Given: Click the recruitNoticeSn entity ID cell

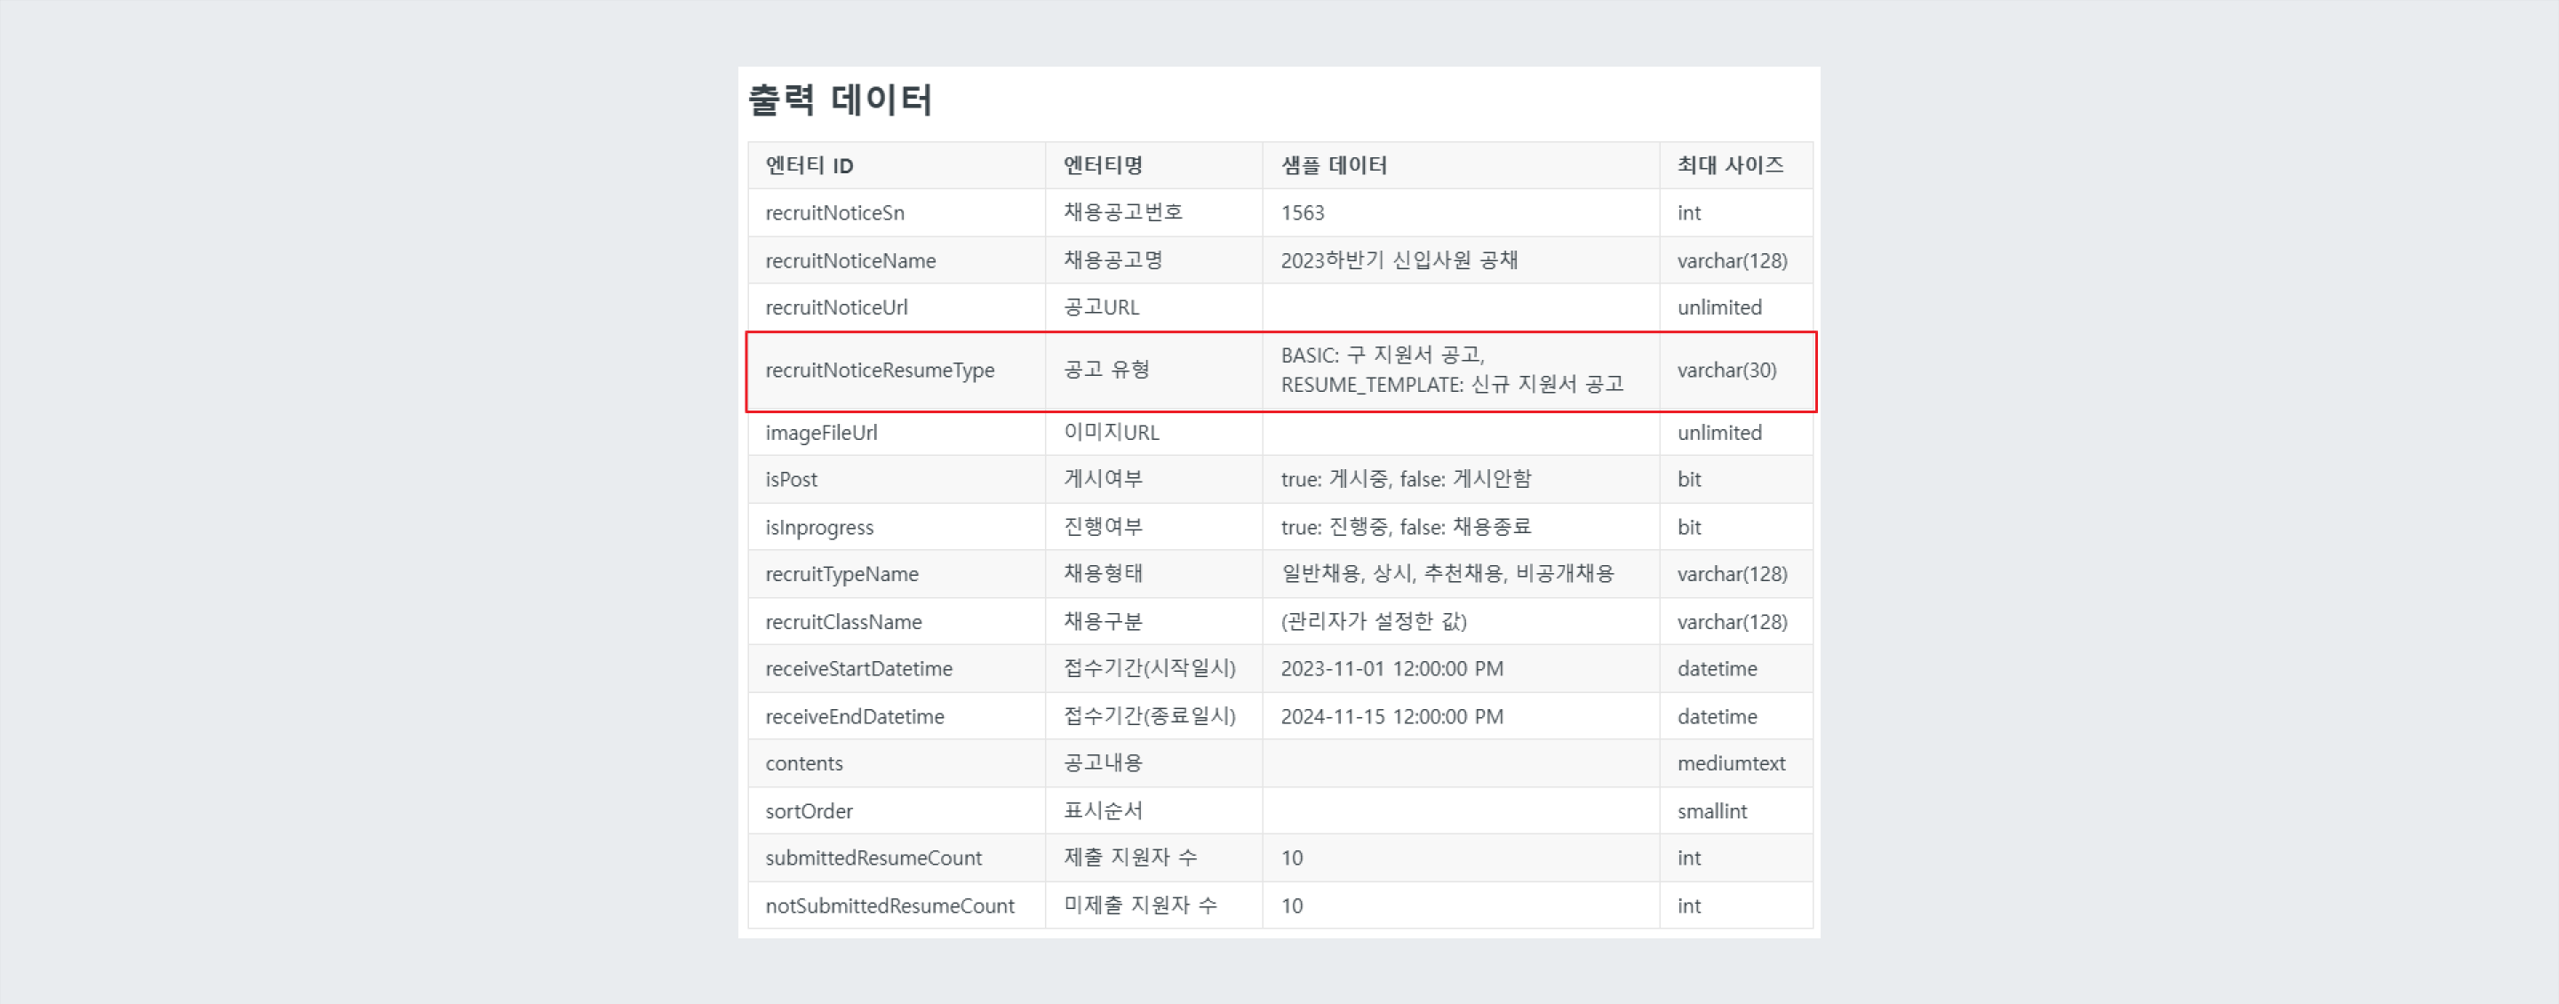Looking at the screenshot, I should click(835, 212).
